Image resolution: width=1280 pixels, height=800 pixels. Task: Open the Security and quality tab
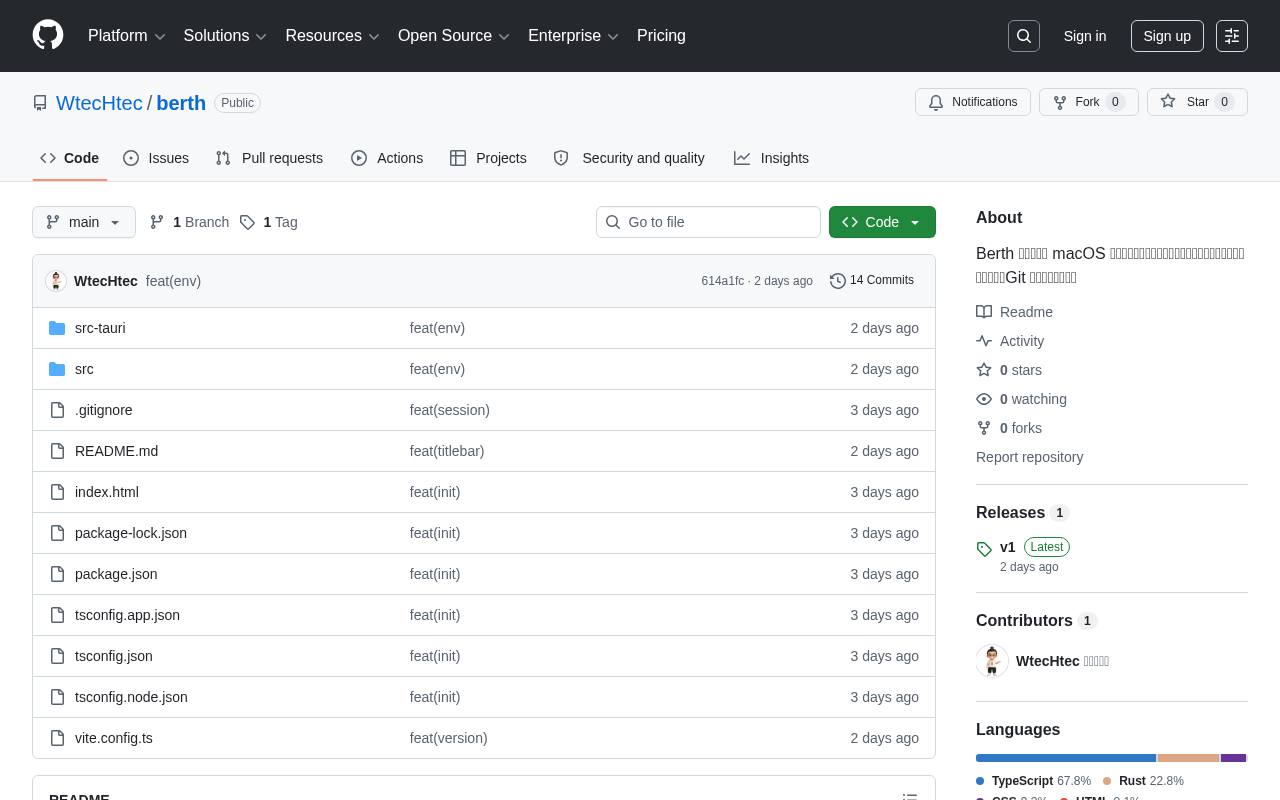(629, 158)
